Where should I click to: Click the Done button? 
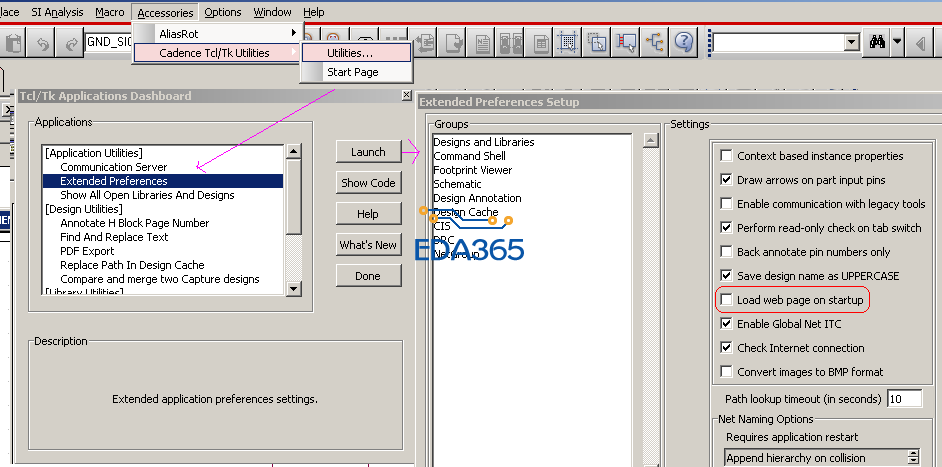click(368, 276)
